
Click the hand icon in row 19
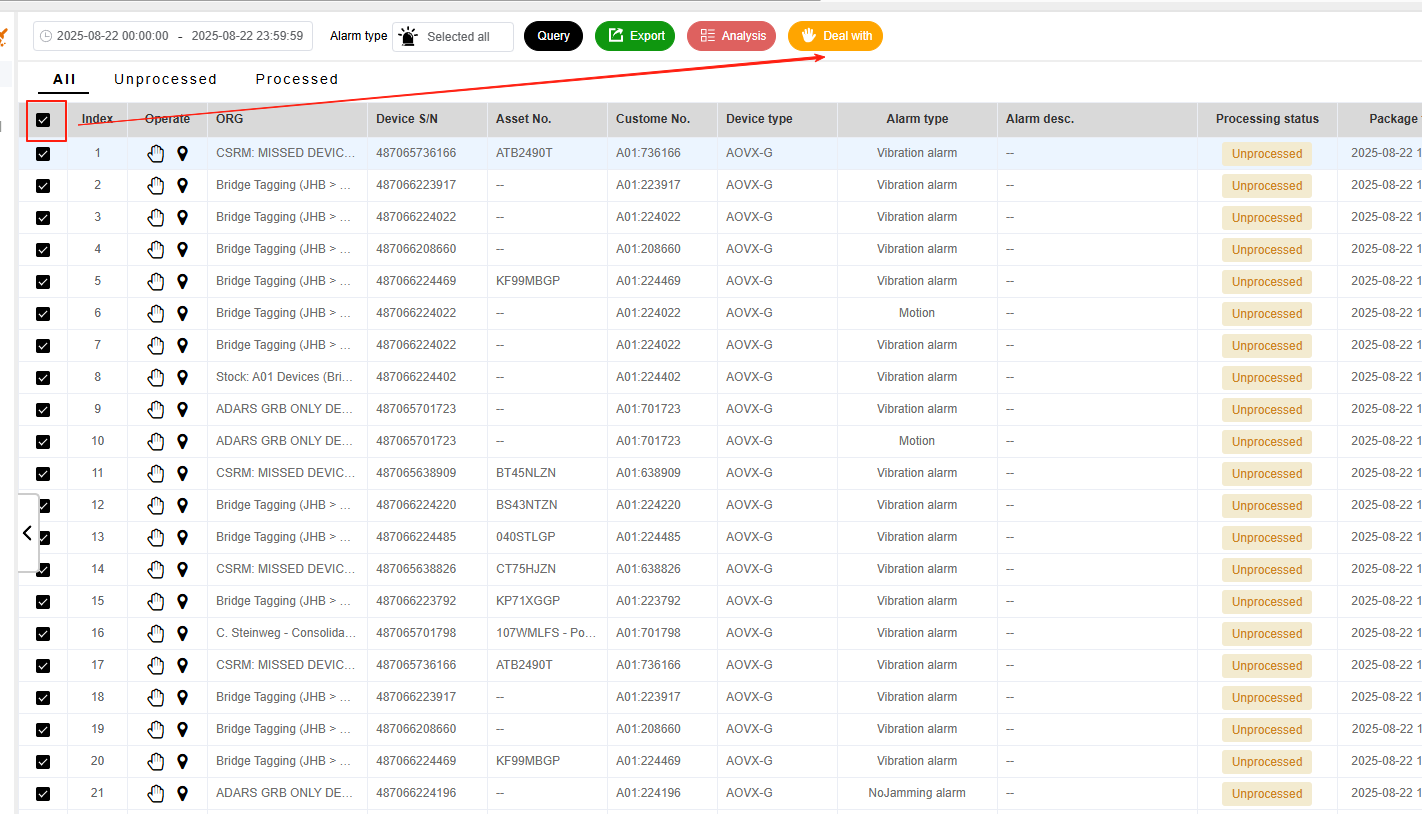155,729
